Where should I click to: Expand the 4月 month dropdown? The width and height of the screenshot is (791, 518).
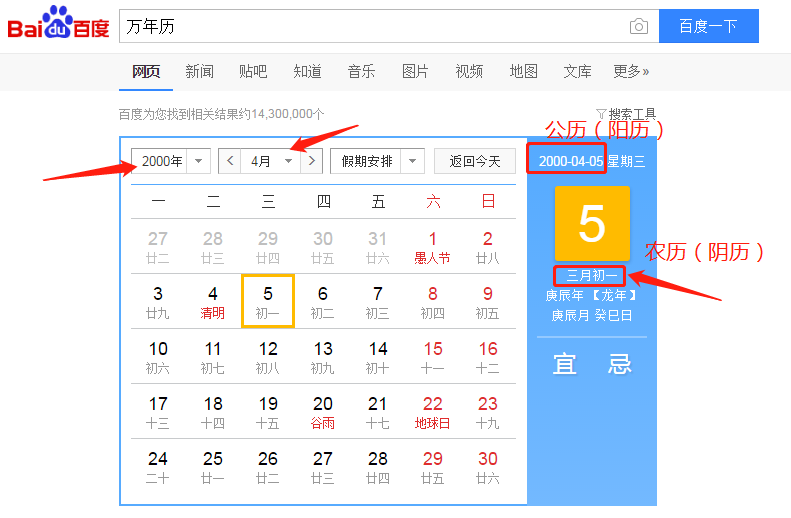289,161
